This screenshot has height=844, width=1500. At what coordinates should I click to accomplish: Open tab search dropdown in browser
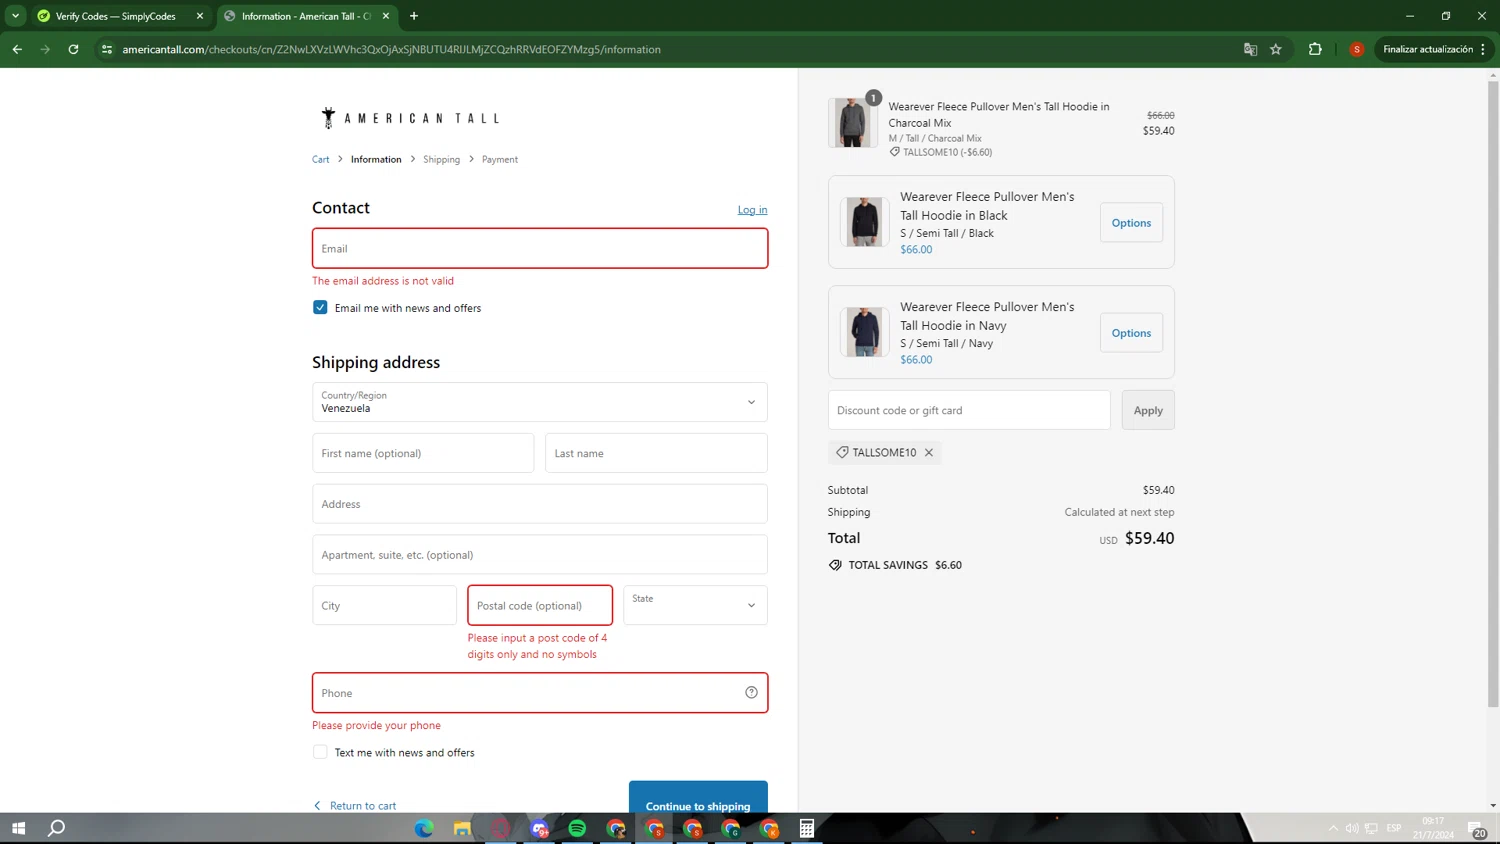coord(15,16)
